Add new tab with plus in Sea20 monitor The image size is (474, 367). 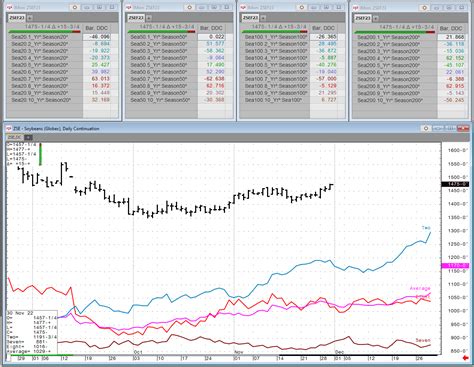coord(30,18)
